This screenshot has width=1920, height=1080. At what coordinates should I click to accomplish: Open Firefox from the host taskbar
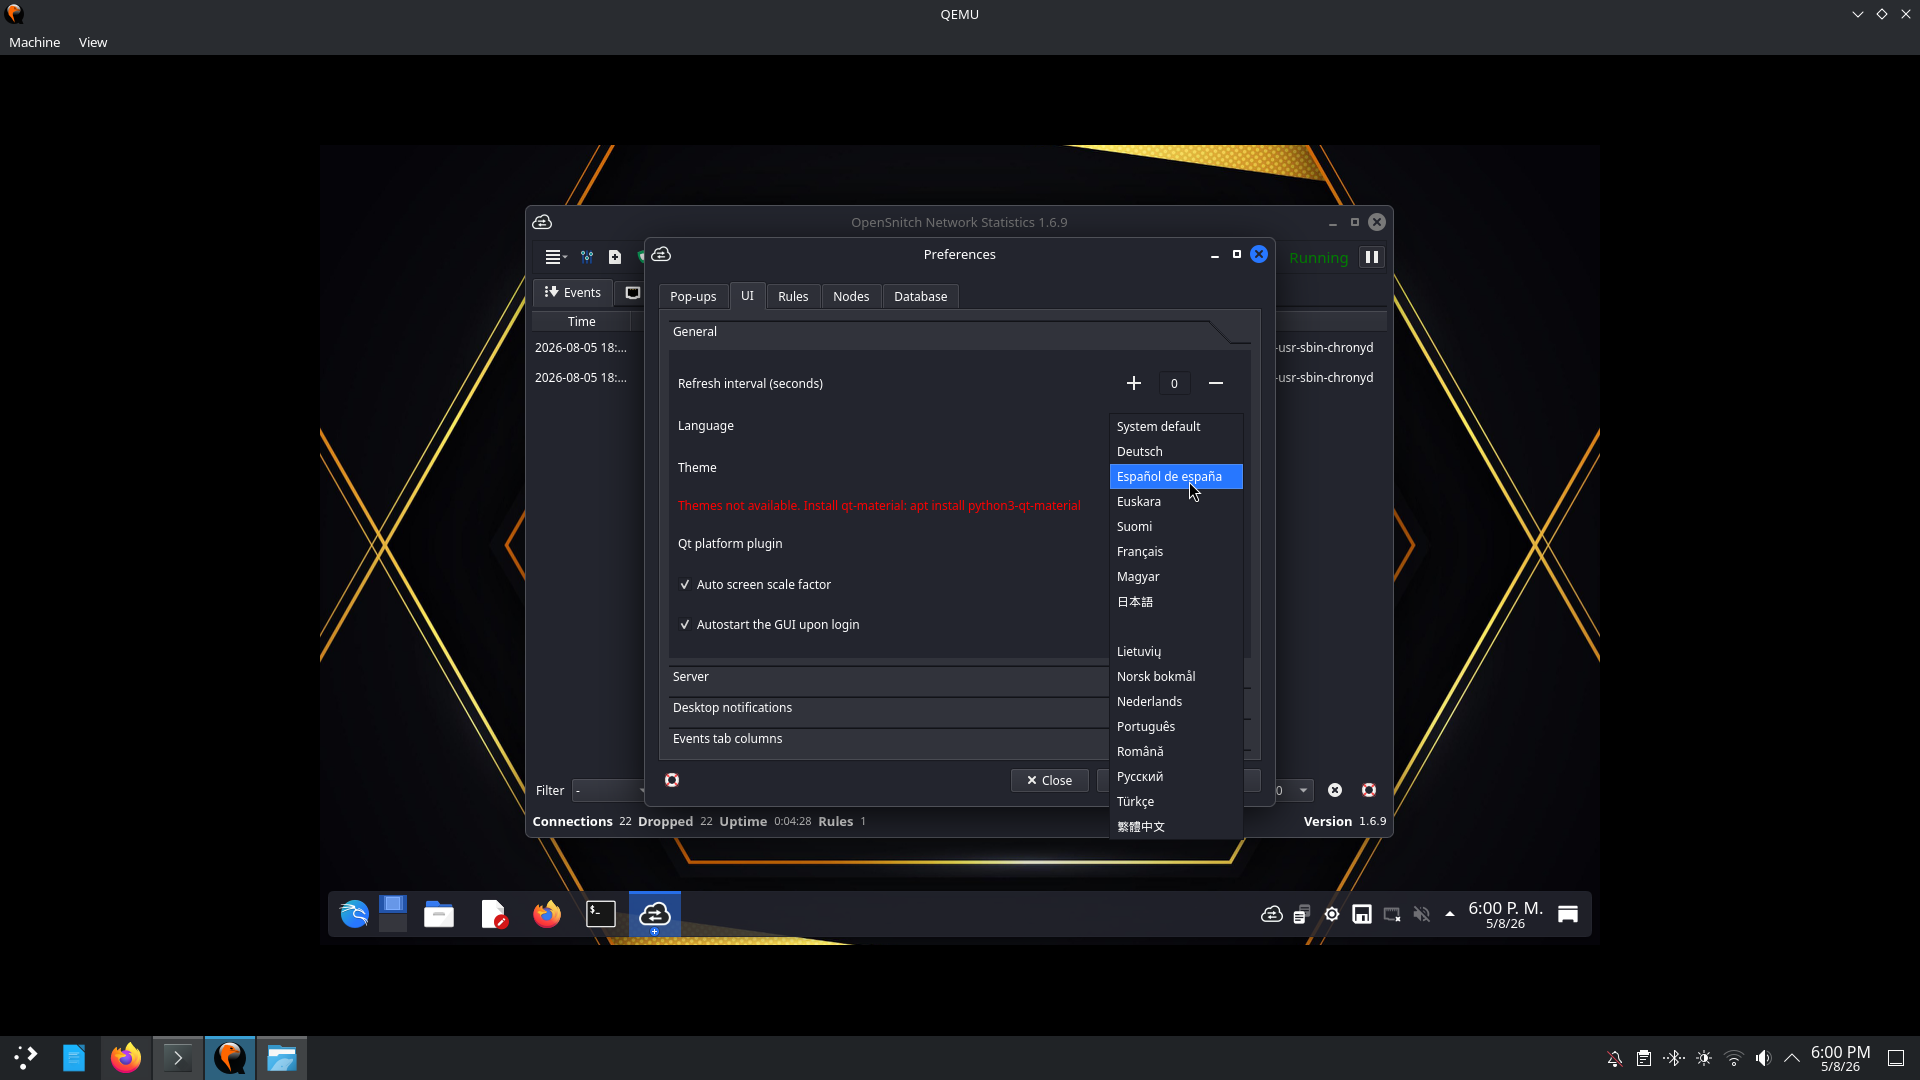pyautogui.click(x=126, y=1057)
